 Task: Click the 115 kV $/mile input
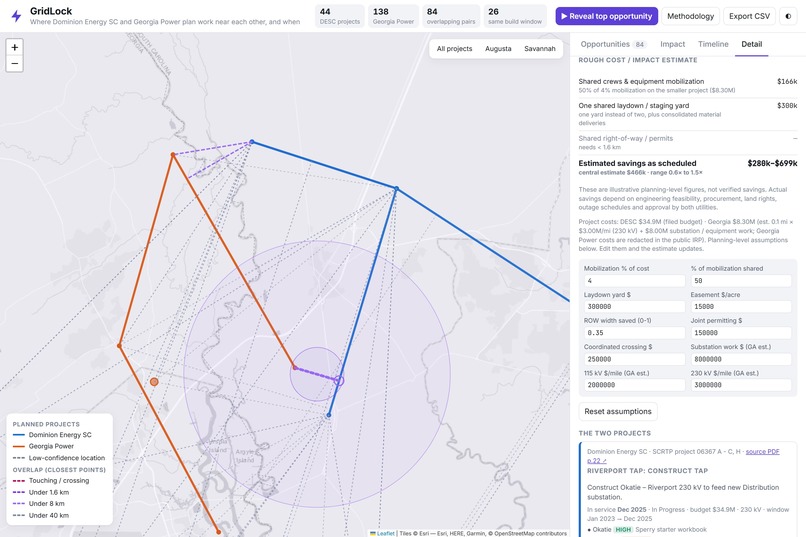point(634,385)
